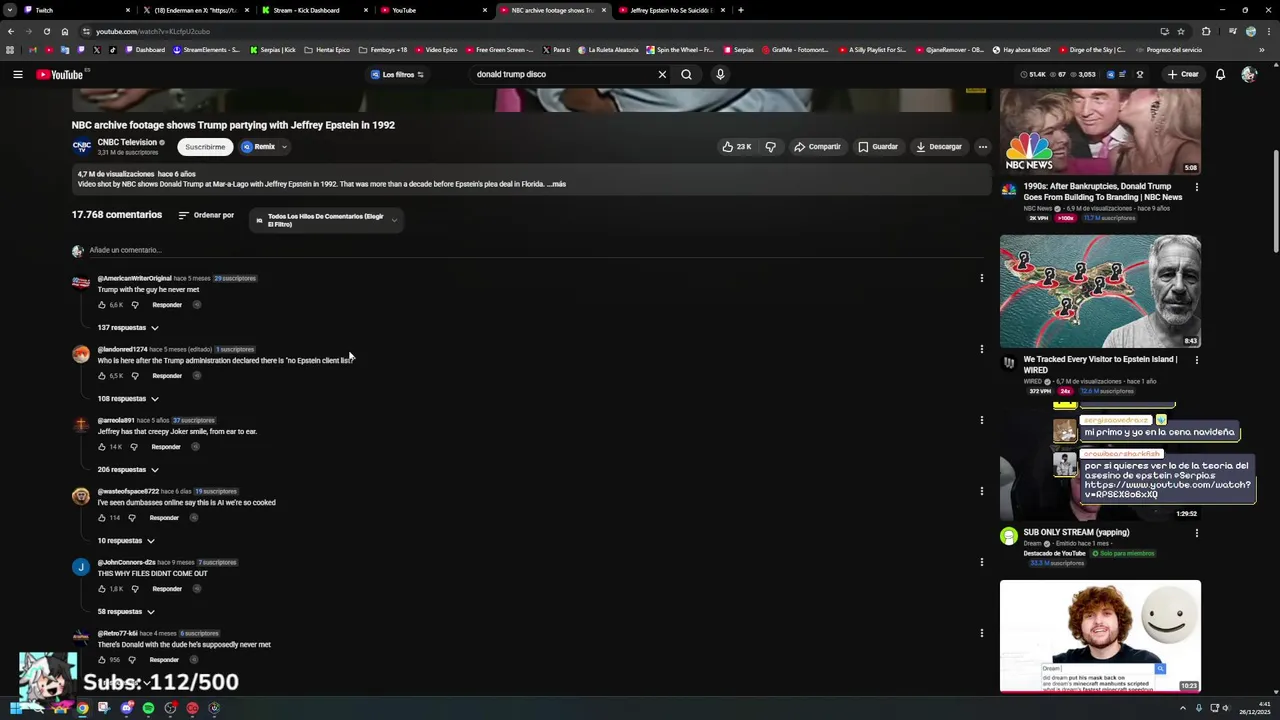Open the Todos Los Hilos De Comentarios filter
Image resolution: width=1280 pixels, height=720 pixels.
(326, 220)
